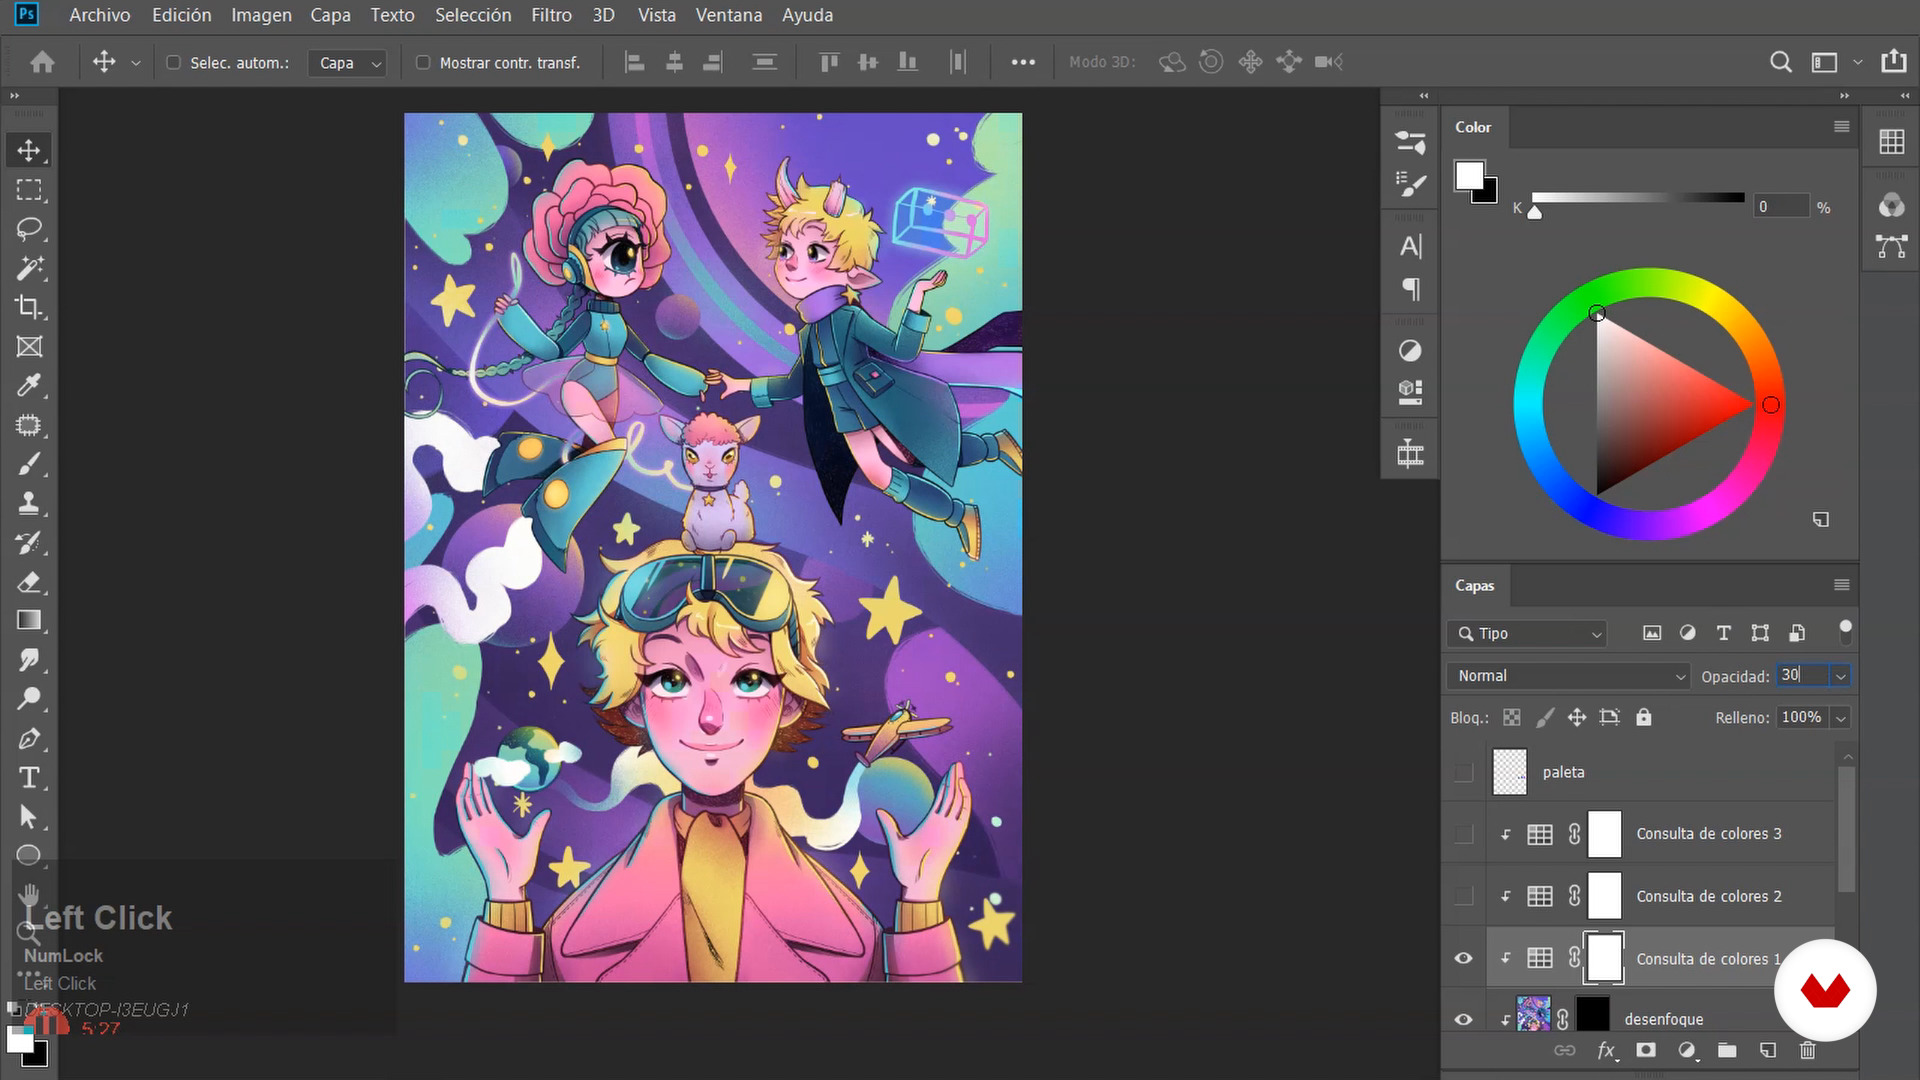Create a new group folder icon
1920x1080 pixels.
pos(1727,1050)
